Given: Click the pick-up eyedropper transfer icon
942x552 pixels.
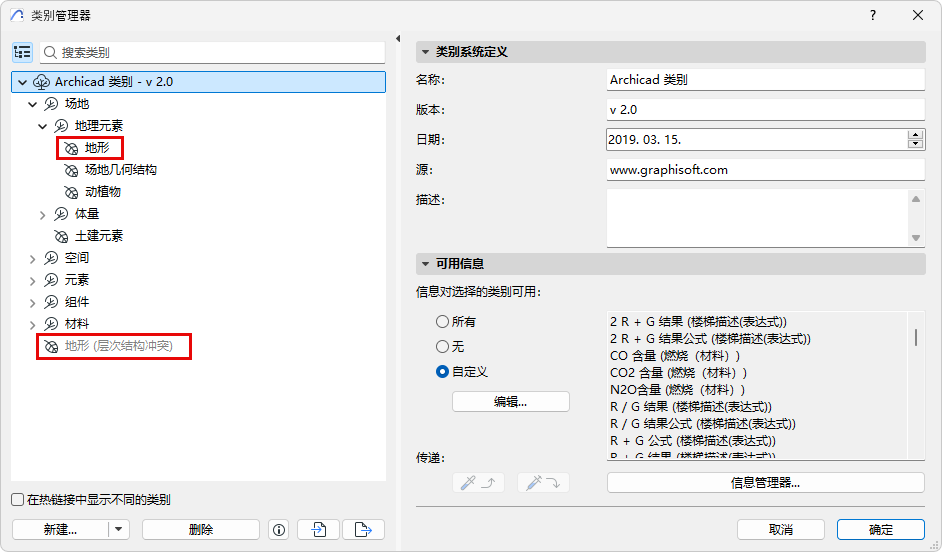Looking at the screenshot, I should [x=478, y=482].
